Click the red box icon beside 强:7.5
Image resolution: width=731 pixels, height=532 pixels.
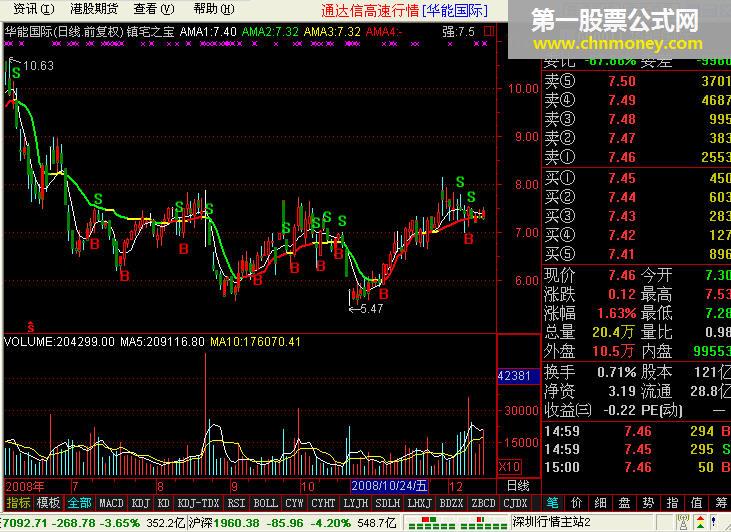pos(489,31)
